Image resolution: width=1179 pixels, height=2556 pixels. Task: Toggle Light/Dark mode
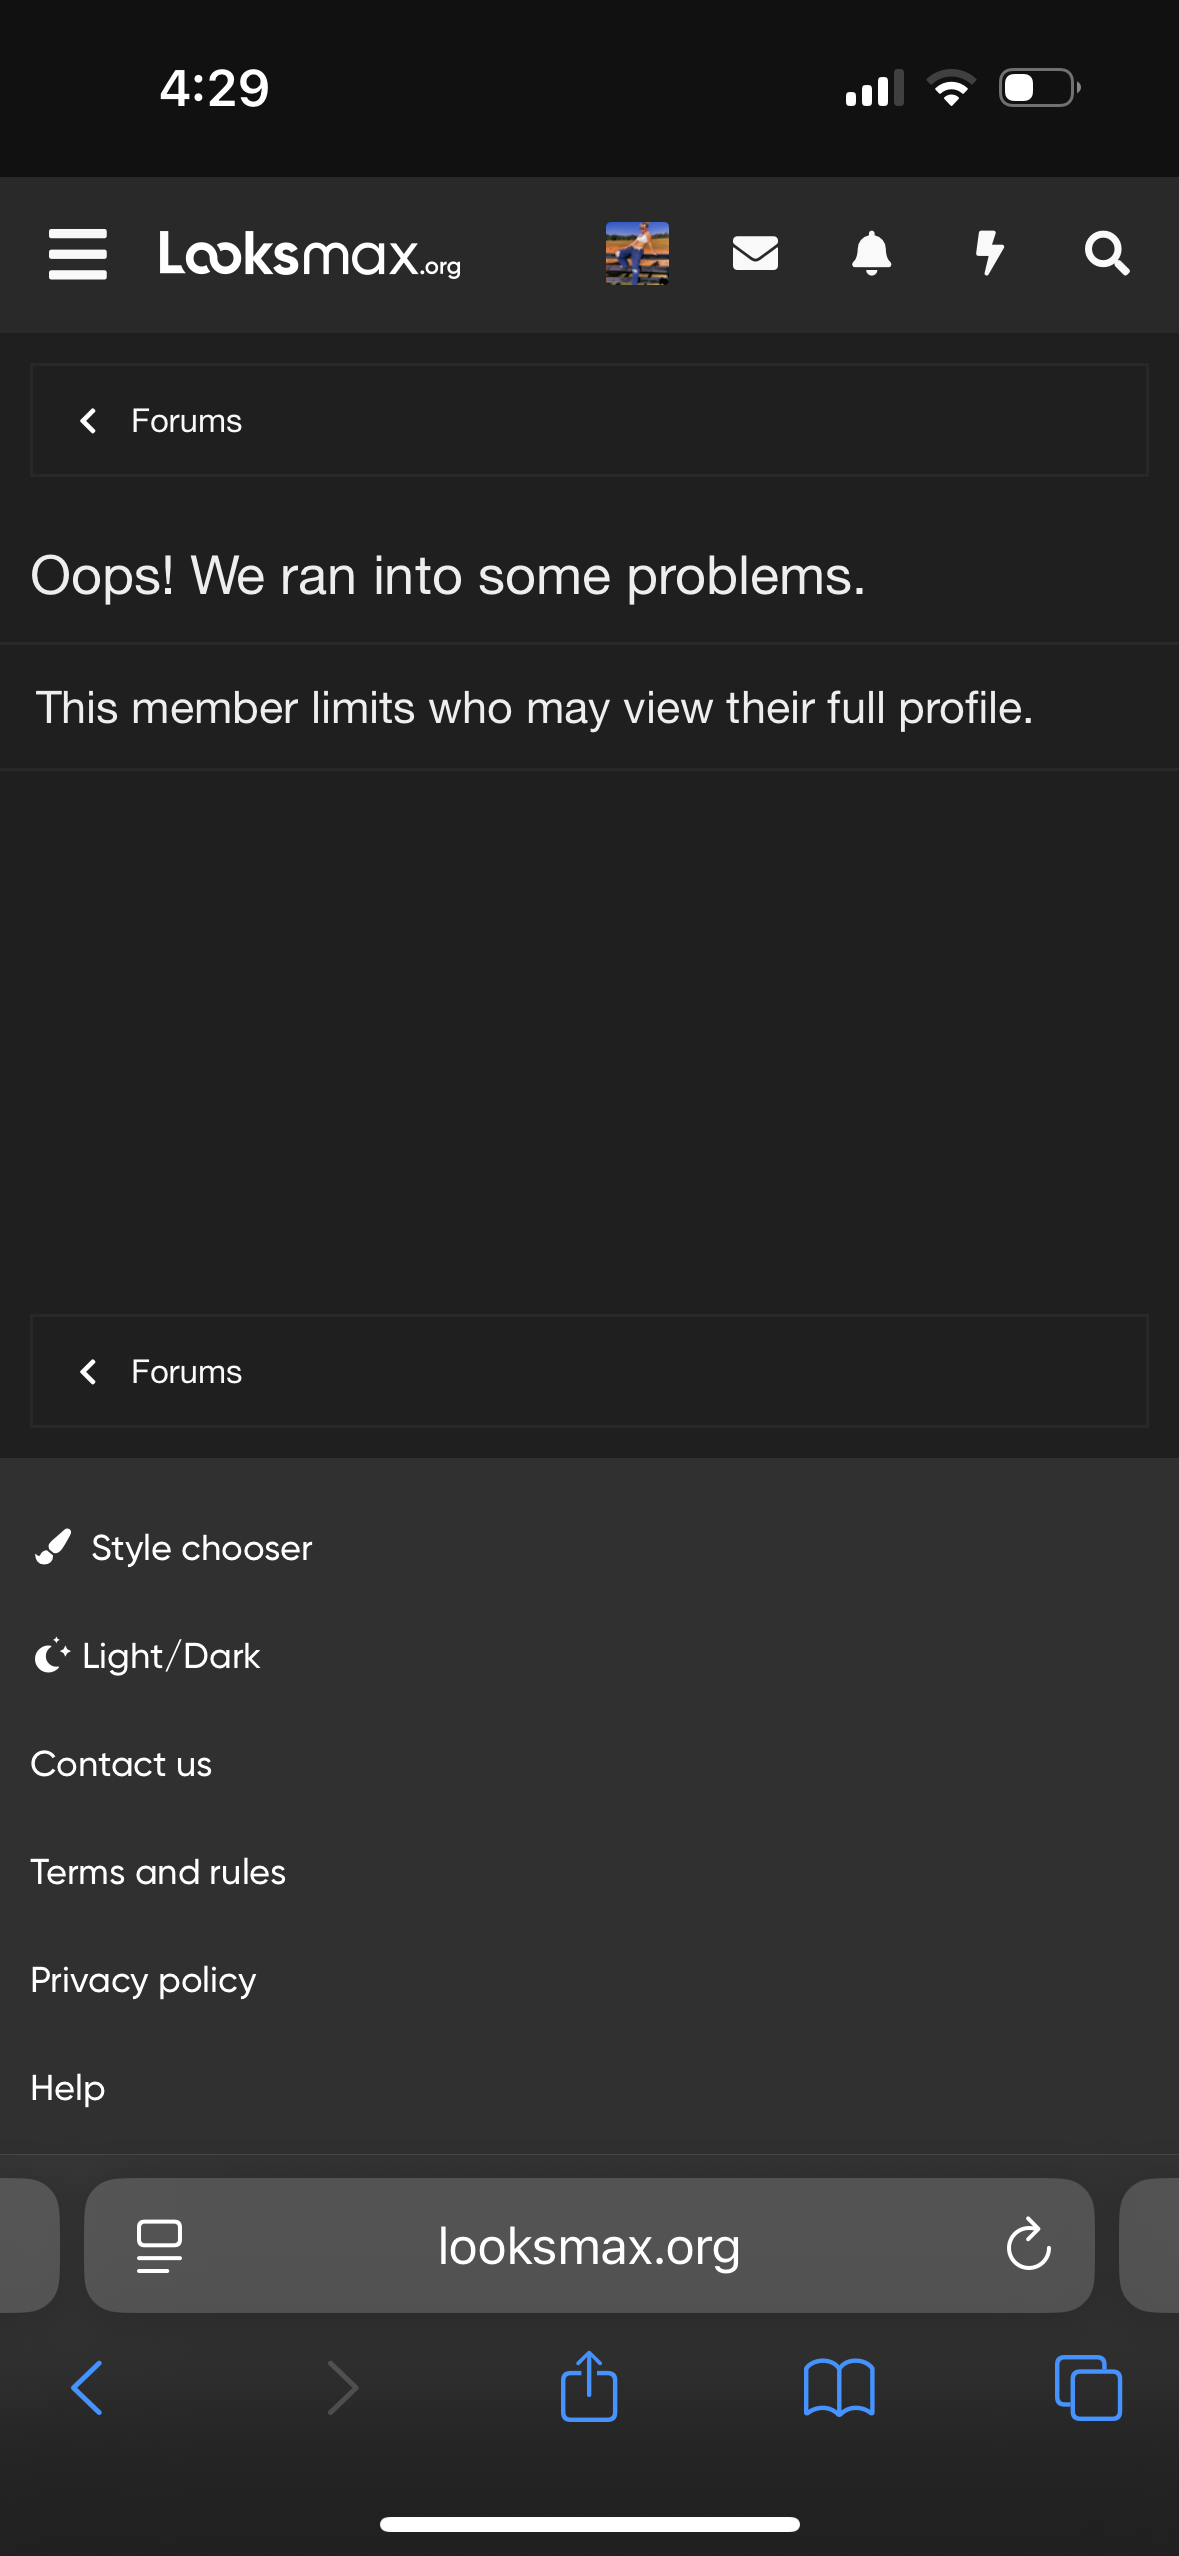pyautogui.click(x=170, y=1656)
